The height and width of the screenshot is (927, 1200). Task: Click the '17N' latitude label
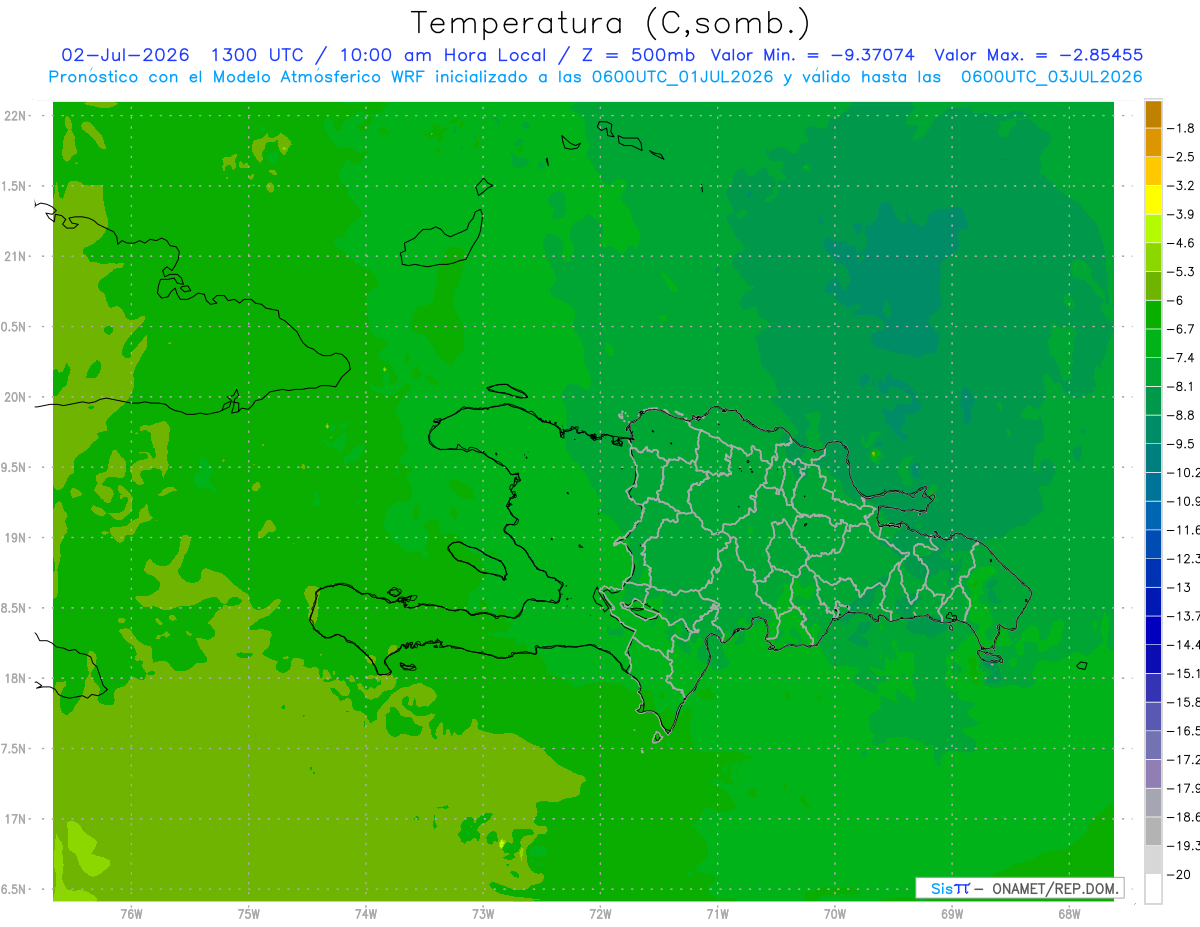click(x=15, y=819)
